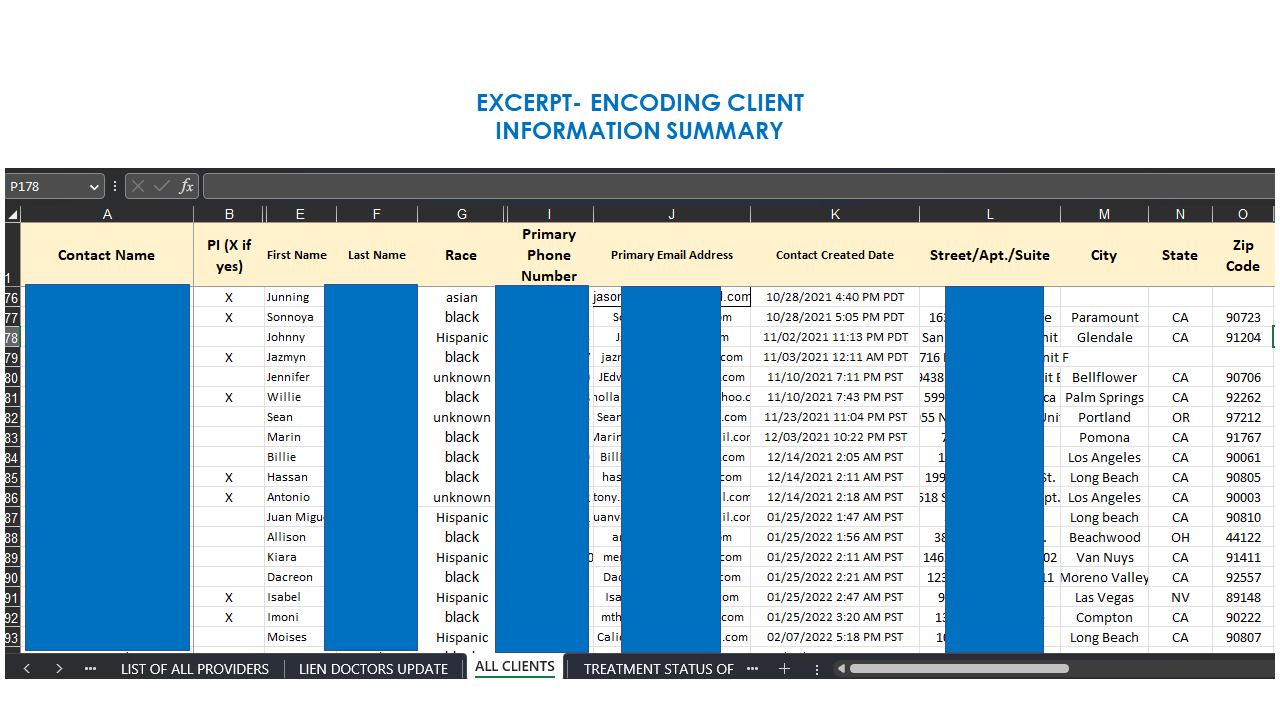Select row 93 header
The image size is (1280, 720).
[x=12, y=637]
